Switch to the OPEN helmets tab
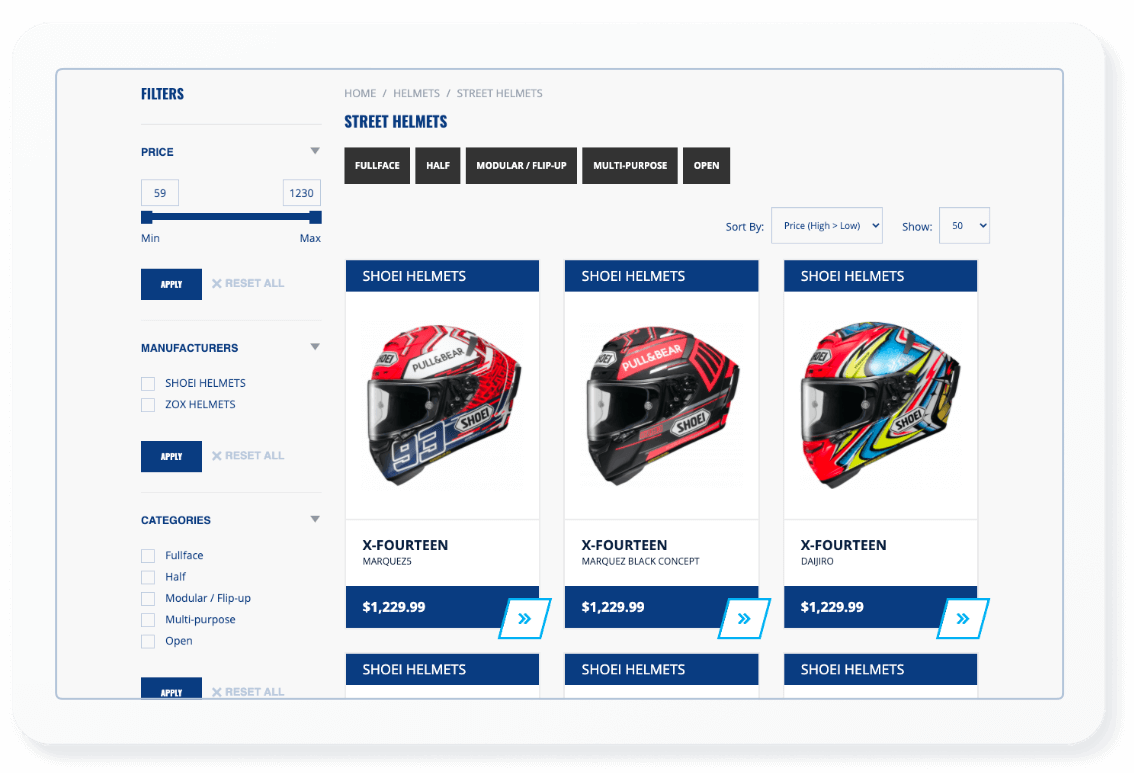1134x773 pixels. (706, 166)
